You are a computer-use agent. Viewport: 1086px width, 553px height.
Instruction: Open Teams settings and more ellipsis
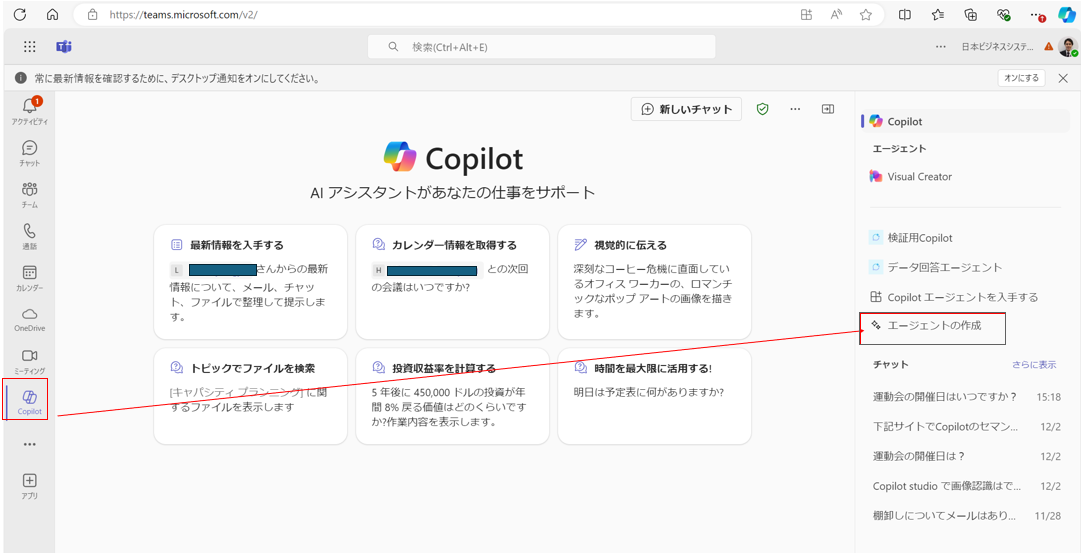click(941, 46)
